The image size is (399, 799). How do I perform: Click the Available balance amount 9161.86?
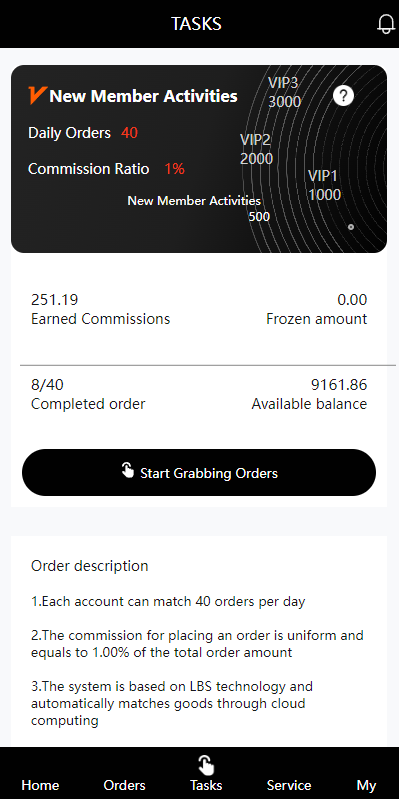339,385
